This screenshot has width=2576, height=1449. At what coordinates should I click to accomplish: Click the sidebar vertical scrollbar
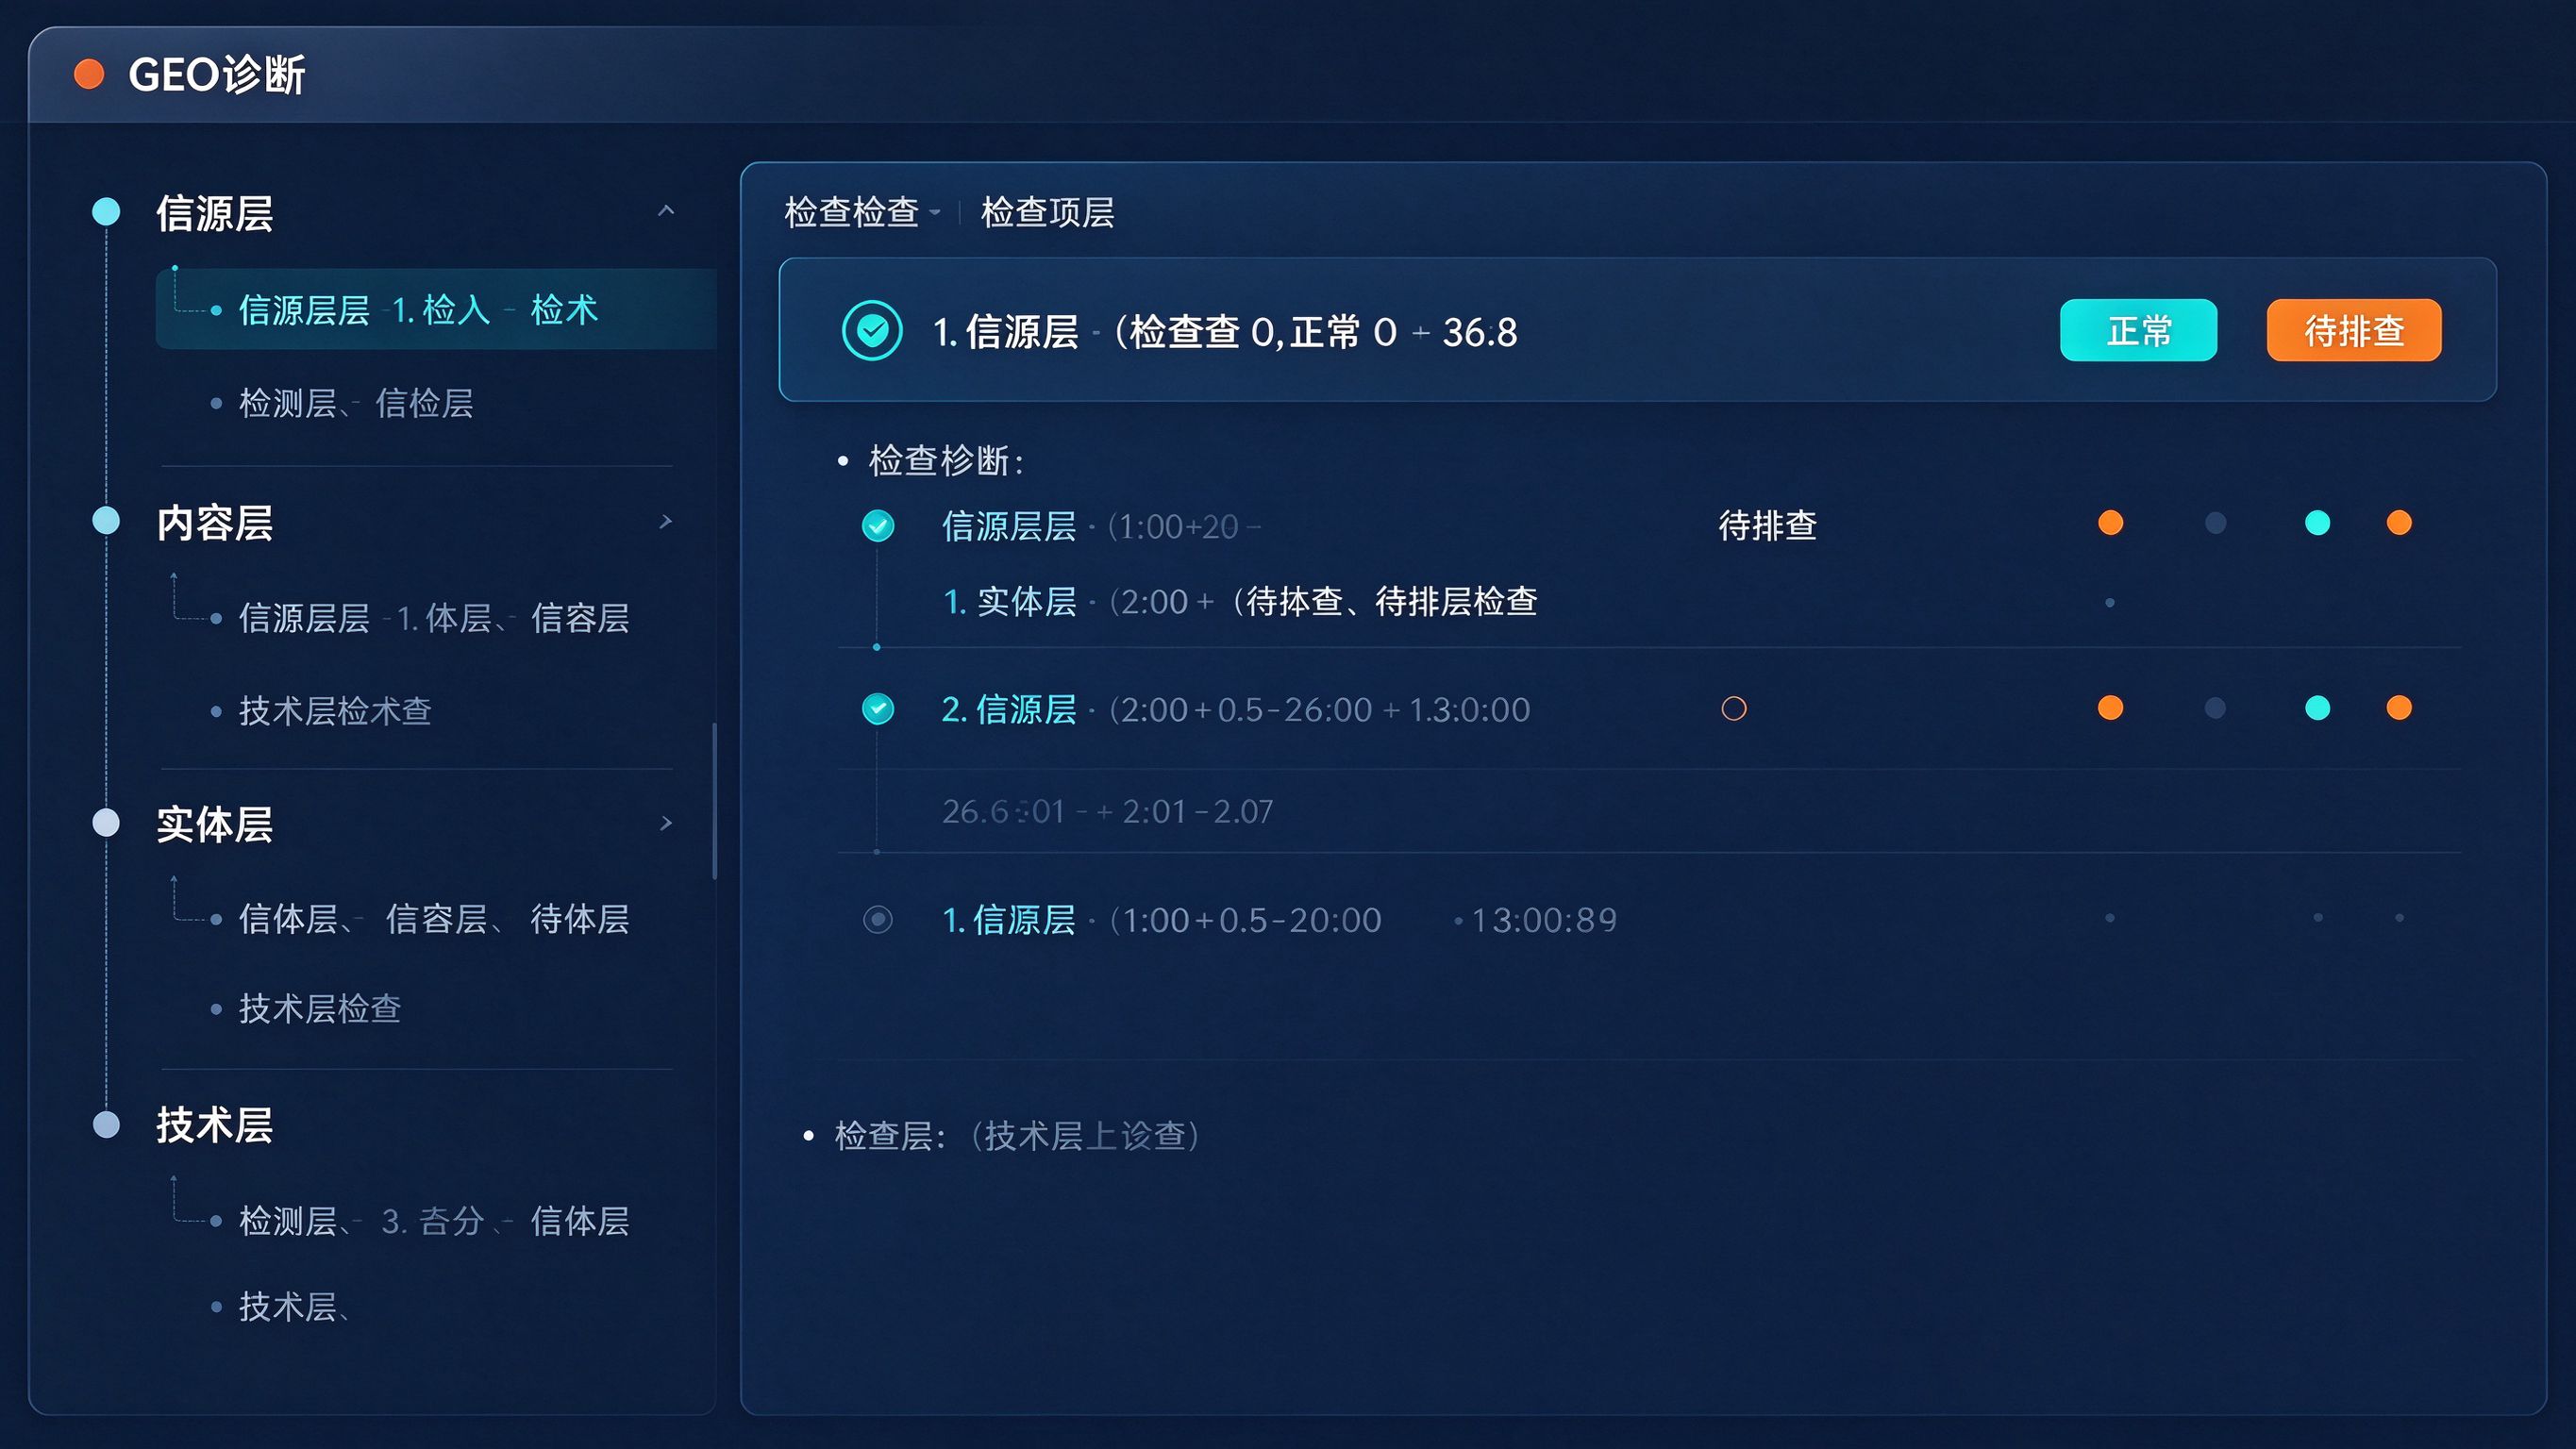tap(714, 801)
